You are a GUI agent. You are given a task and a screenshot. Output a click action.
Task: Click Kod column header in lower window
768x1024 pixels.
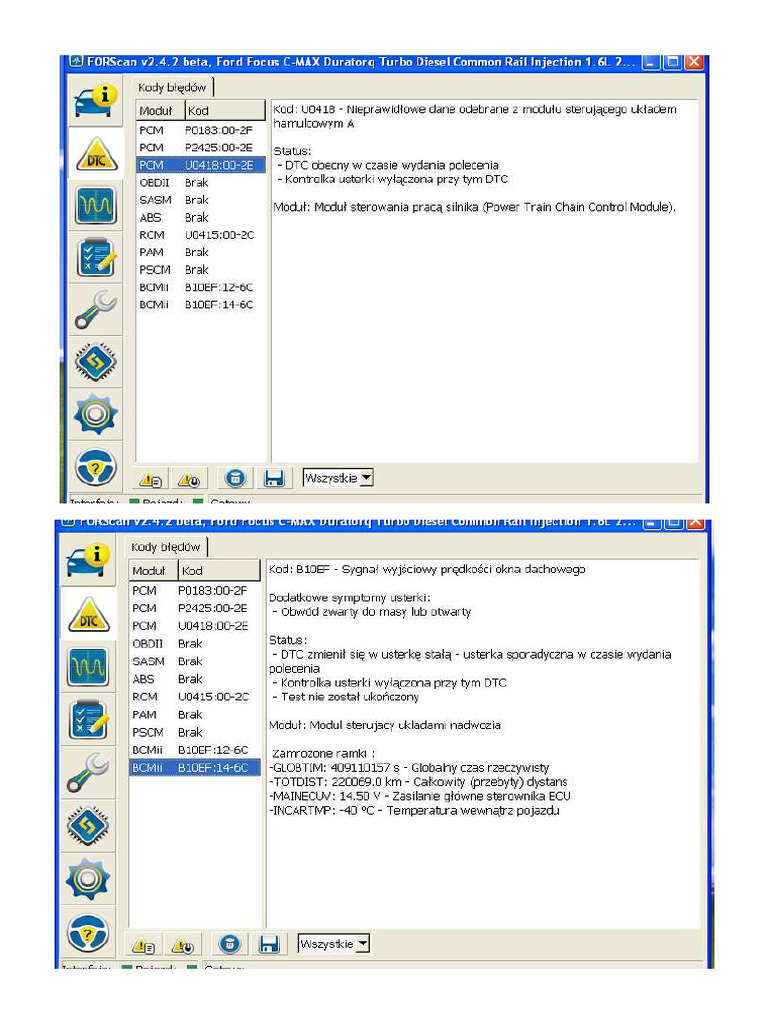[219, 570]
